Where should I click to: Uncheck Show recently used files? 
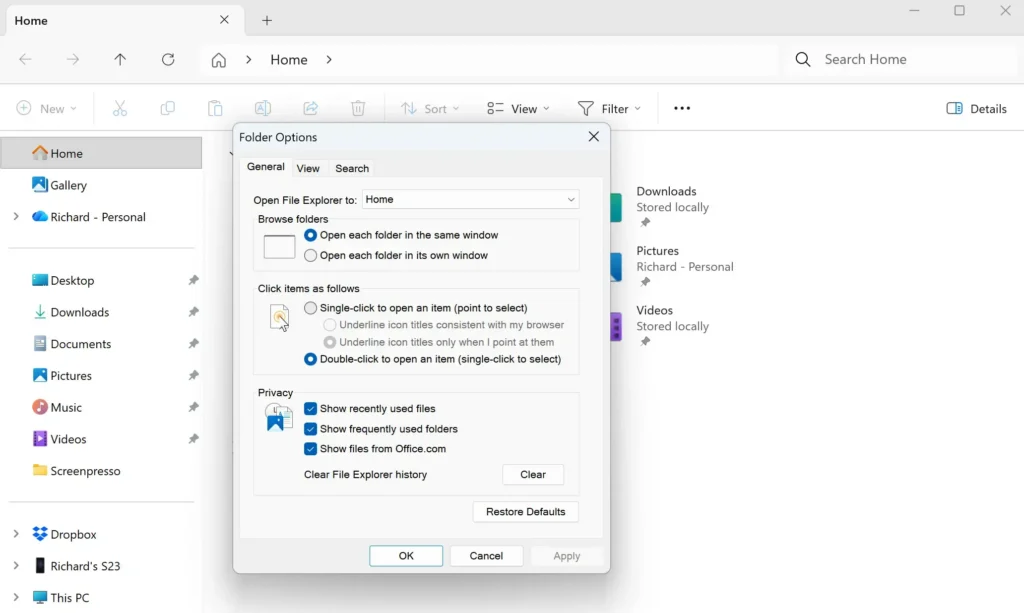click(310, 409)
